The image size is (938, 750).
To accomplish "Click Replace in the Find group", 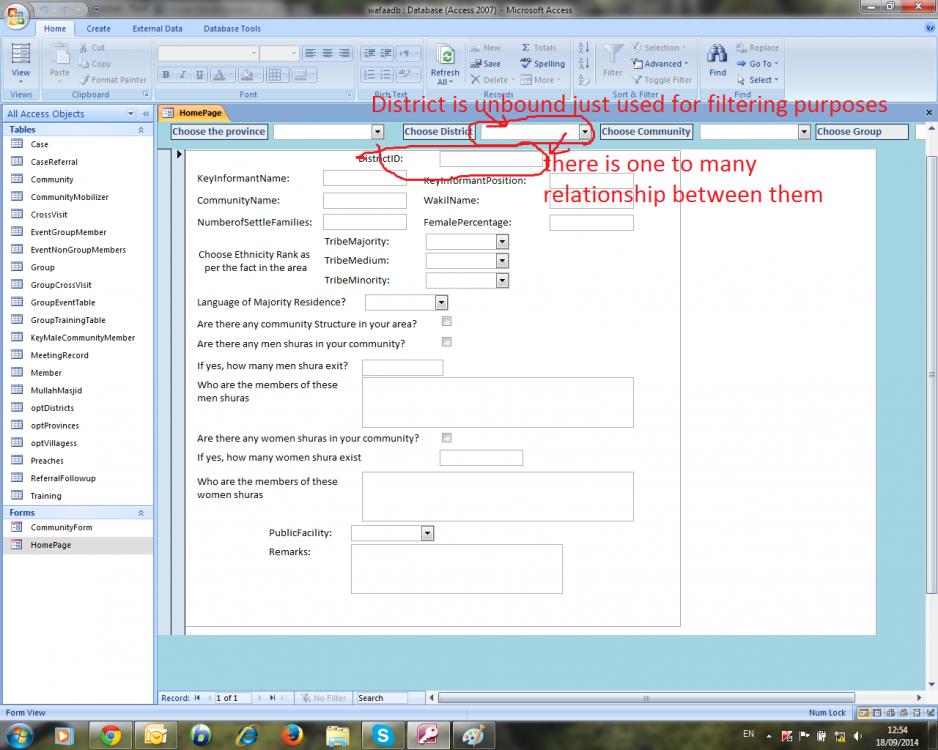I will click(757, 47).
